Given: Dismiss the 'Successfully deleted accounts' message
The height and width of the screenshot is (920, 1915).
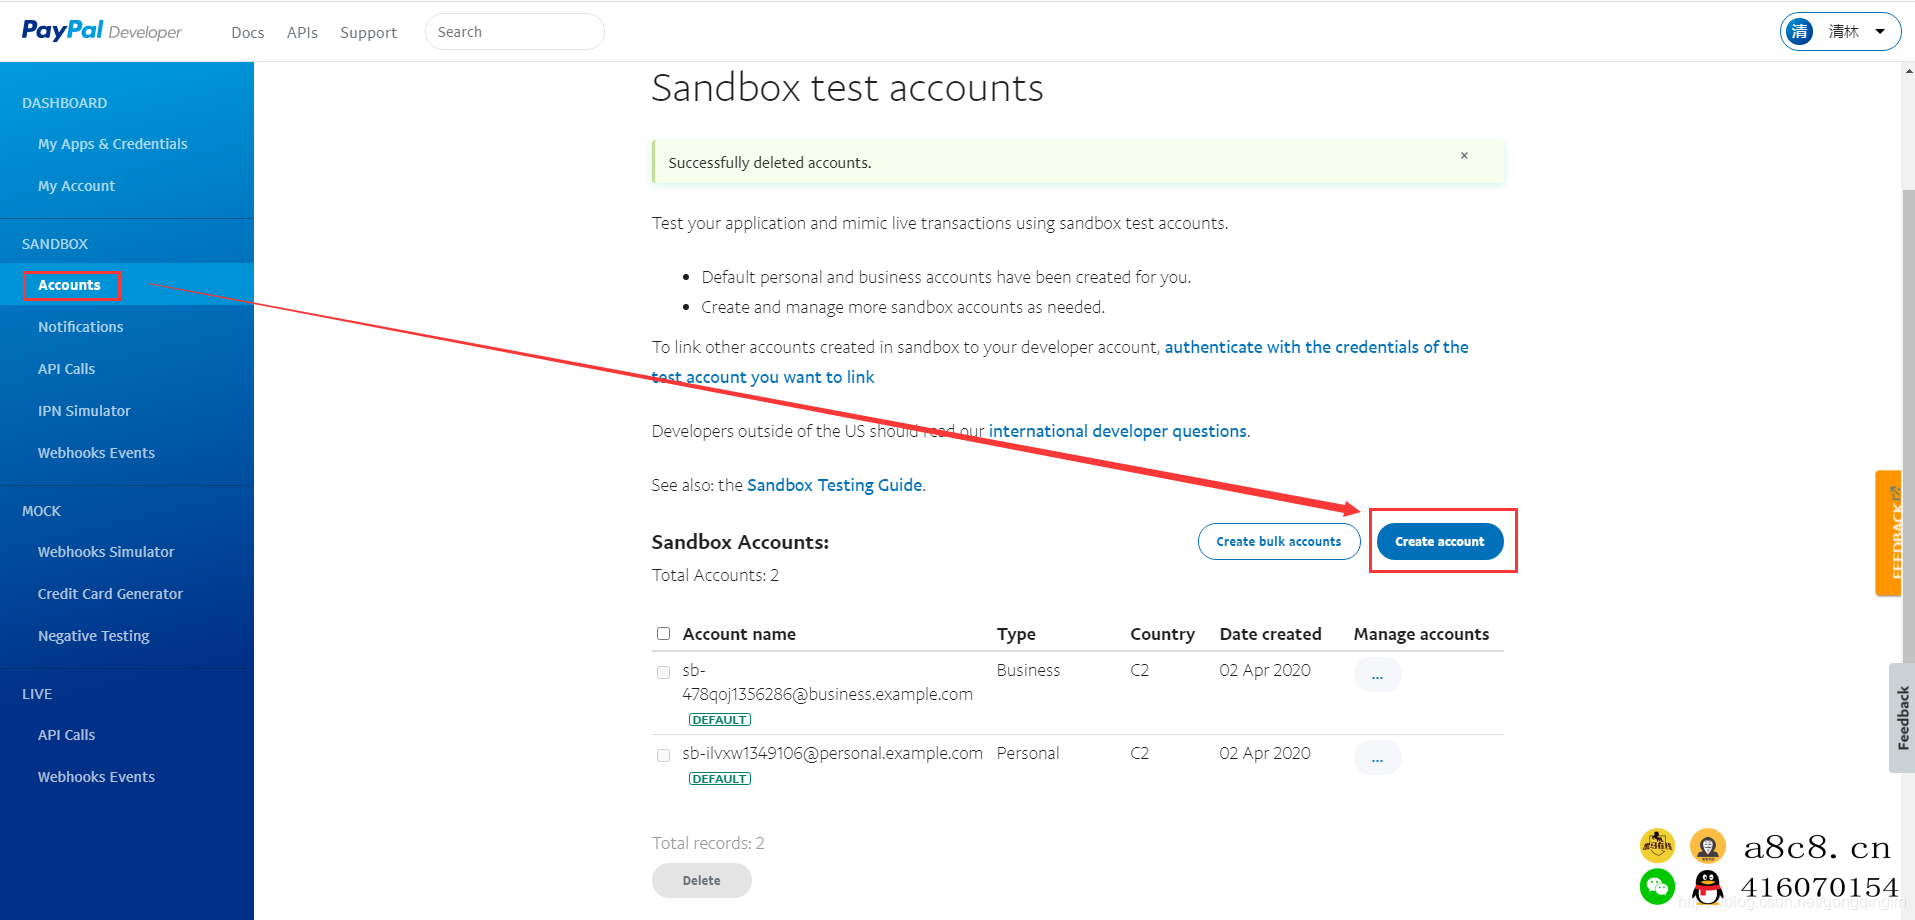Looking at the screenshot, I should point(1464,155).
